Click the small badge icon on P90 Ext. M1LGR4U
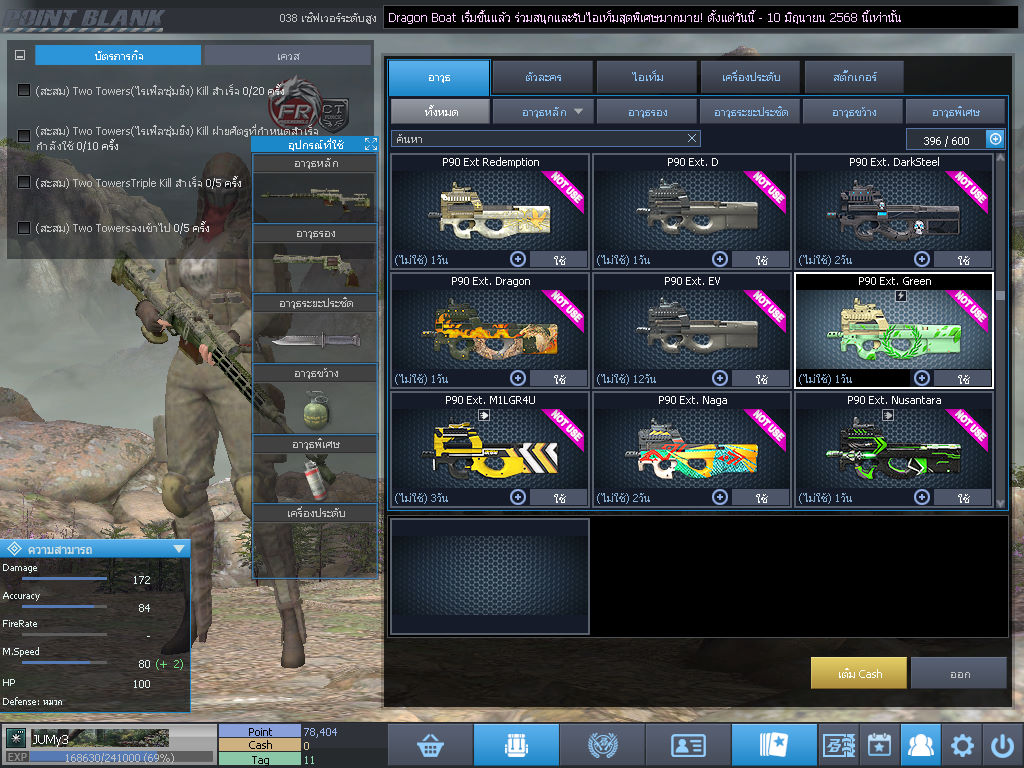The image size is (1024, 768). point(484,415)
